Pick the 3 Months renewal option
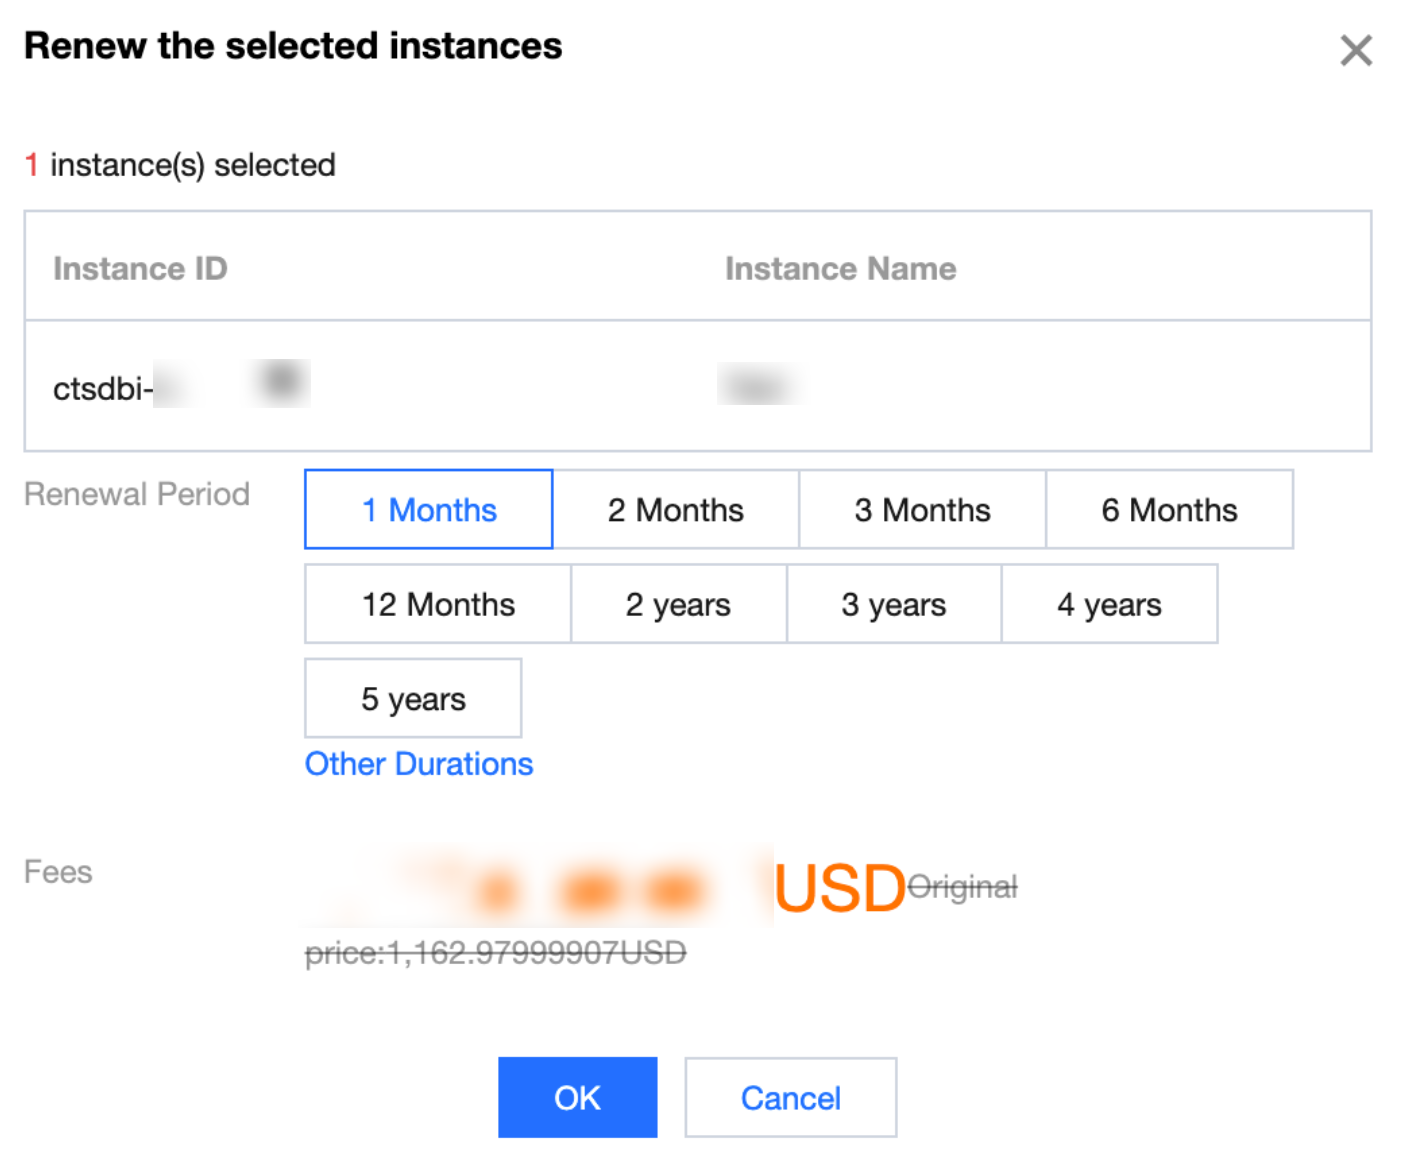Screen dimensions: 1406x1156 [922, 510]
